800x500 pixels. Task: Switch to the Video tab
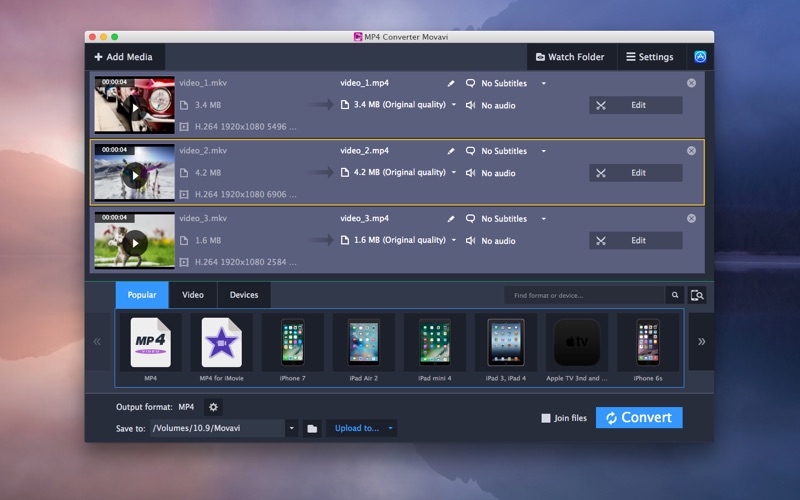[193, 295]
